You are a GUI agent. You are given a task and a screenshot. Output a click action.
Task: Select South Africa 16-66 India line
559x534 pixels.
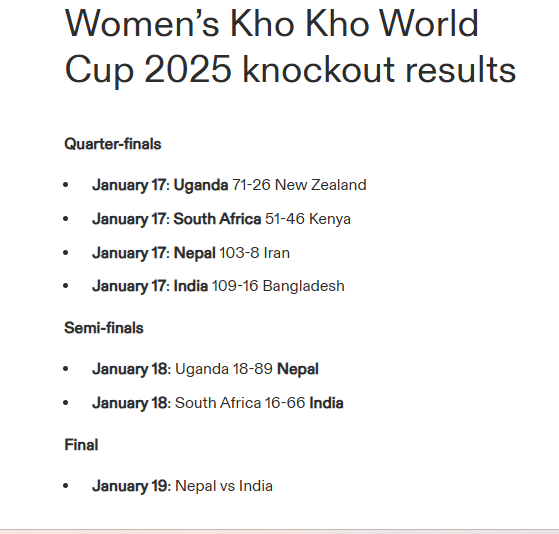coord(217,403)
